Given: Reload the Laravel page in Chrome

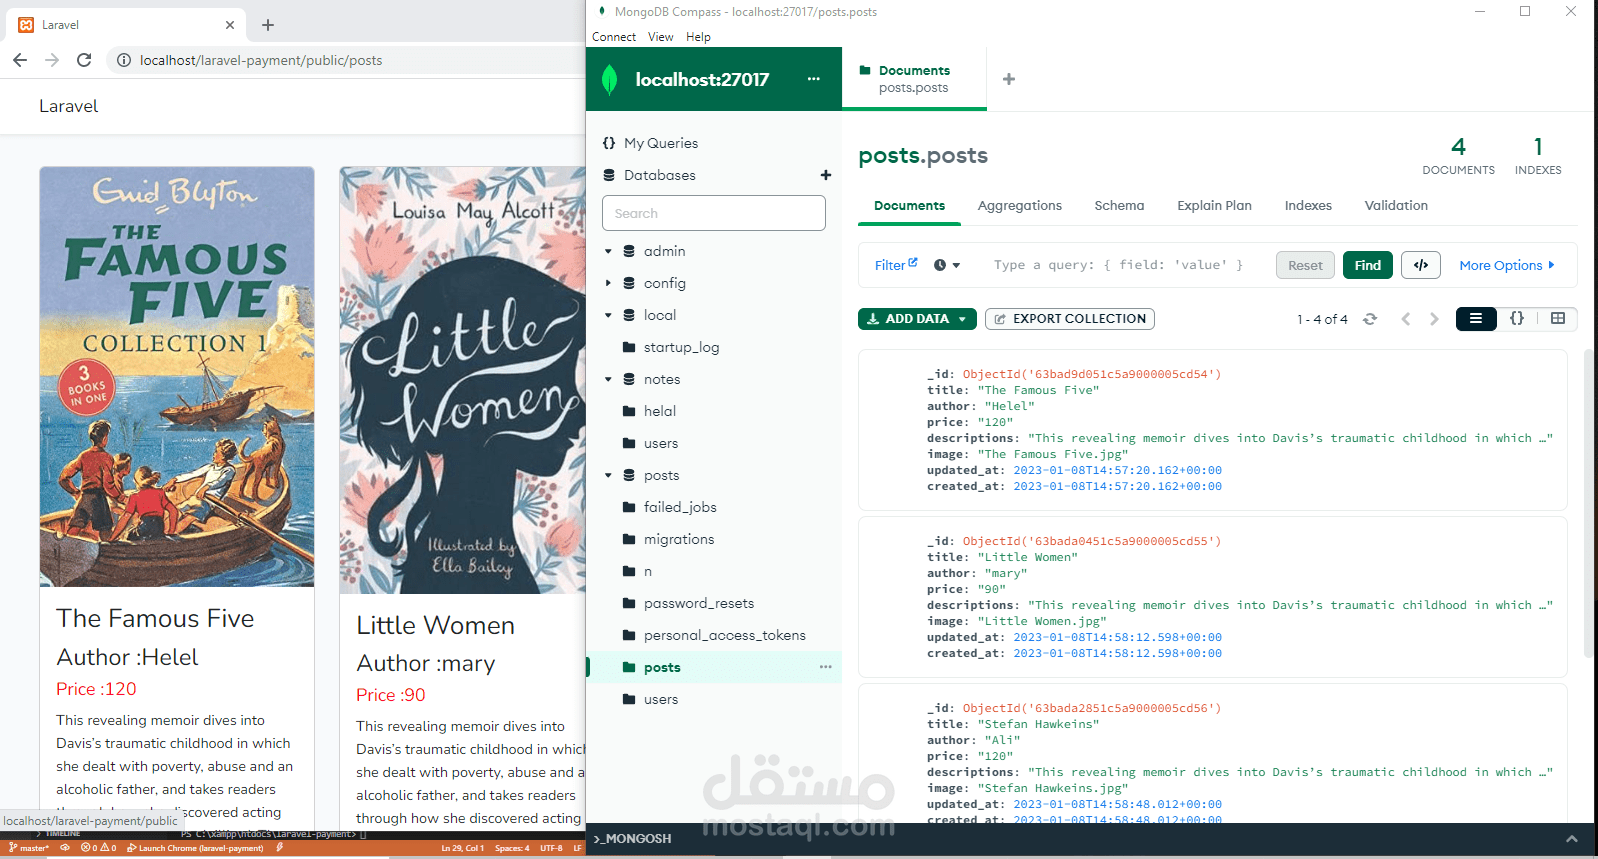Looking at the screenshot, I should 84,60.
